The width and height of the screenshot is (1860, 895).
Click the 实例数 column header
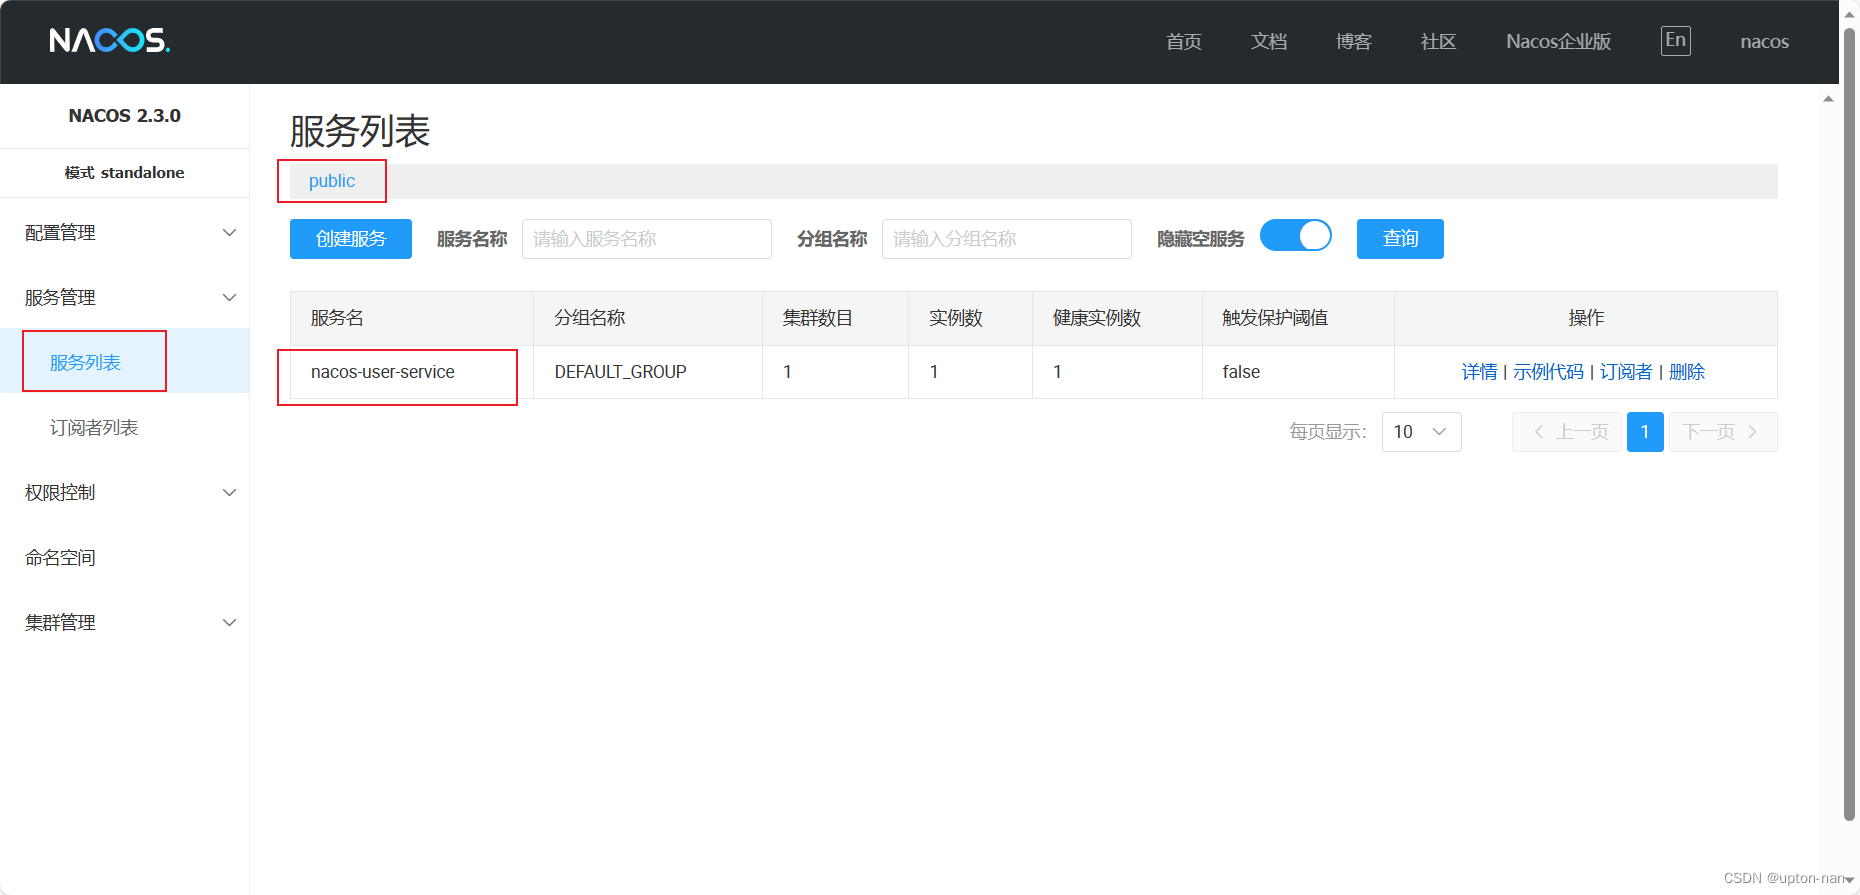(x=970, y=318)
